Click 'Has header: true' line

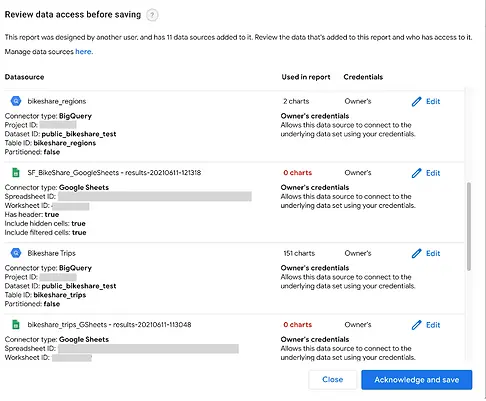pos(32,214)
